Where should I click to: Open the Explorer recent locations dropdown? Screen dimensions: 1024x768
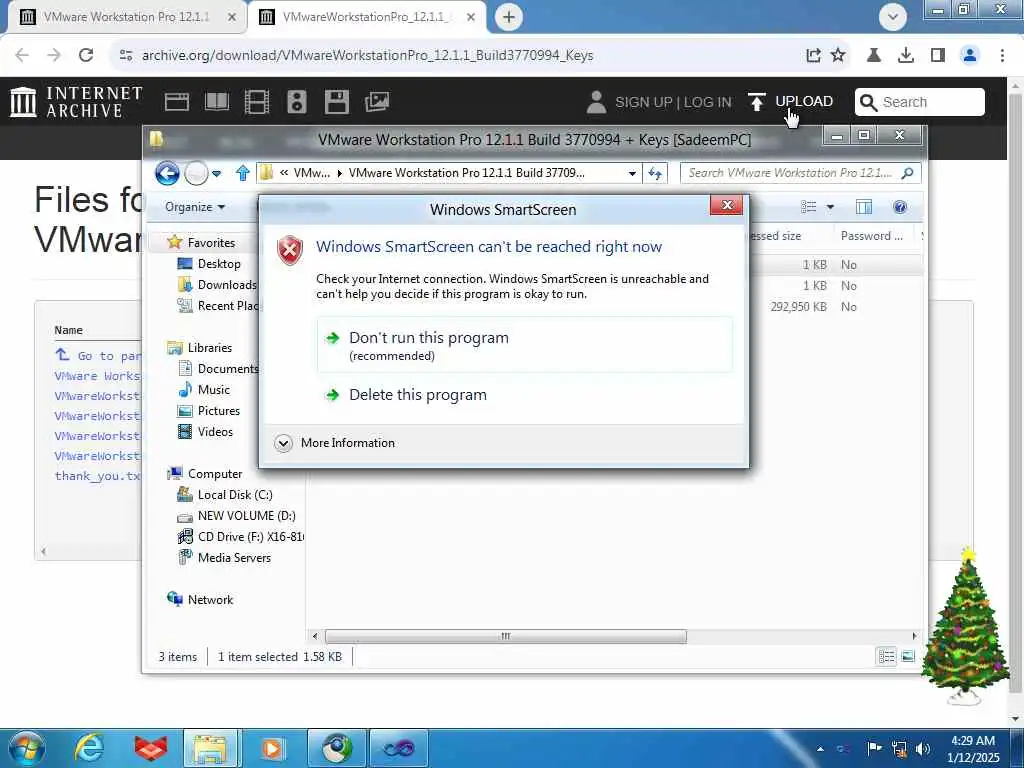click(x=217, y=173)
